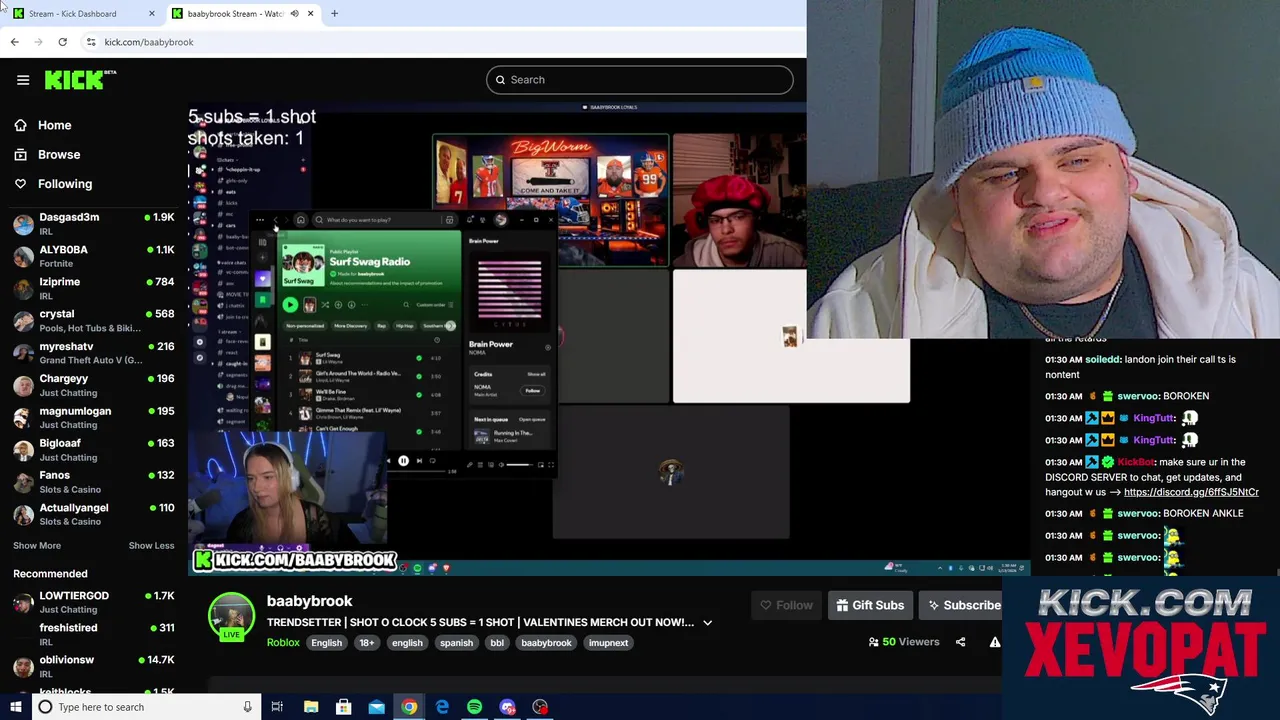Open Dasgasd3m channel avatar in sidebar

[x=23, y=224]
